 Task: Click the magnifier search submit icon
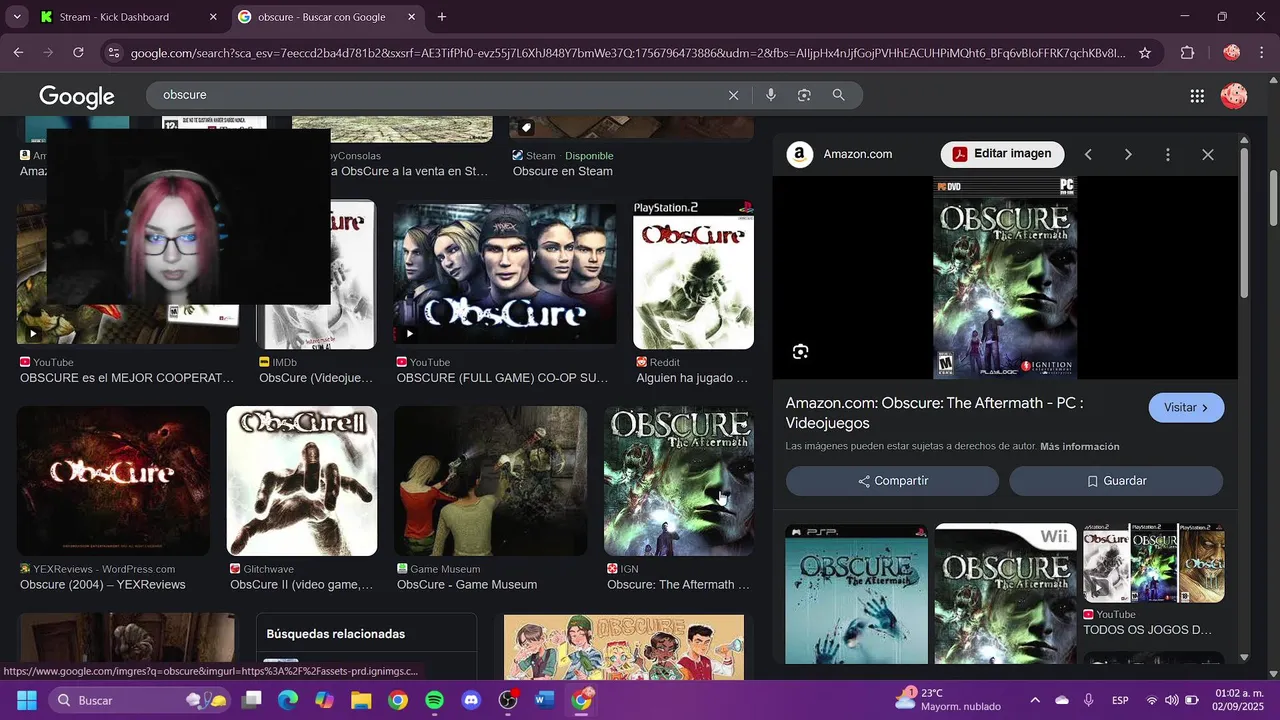tap(839, 95)
